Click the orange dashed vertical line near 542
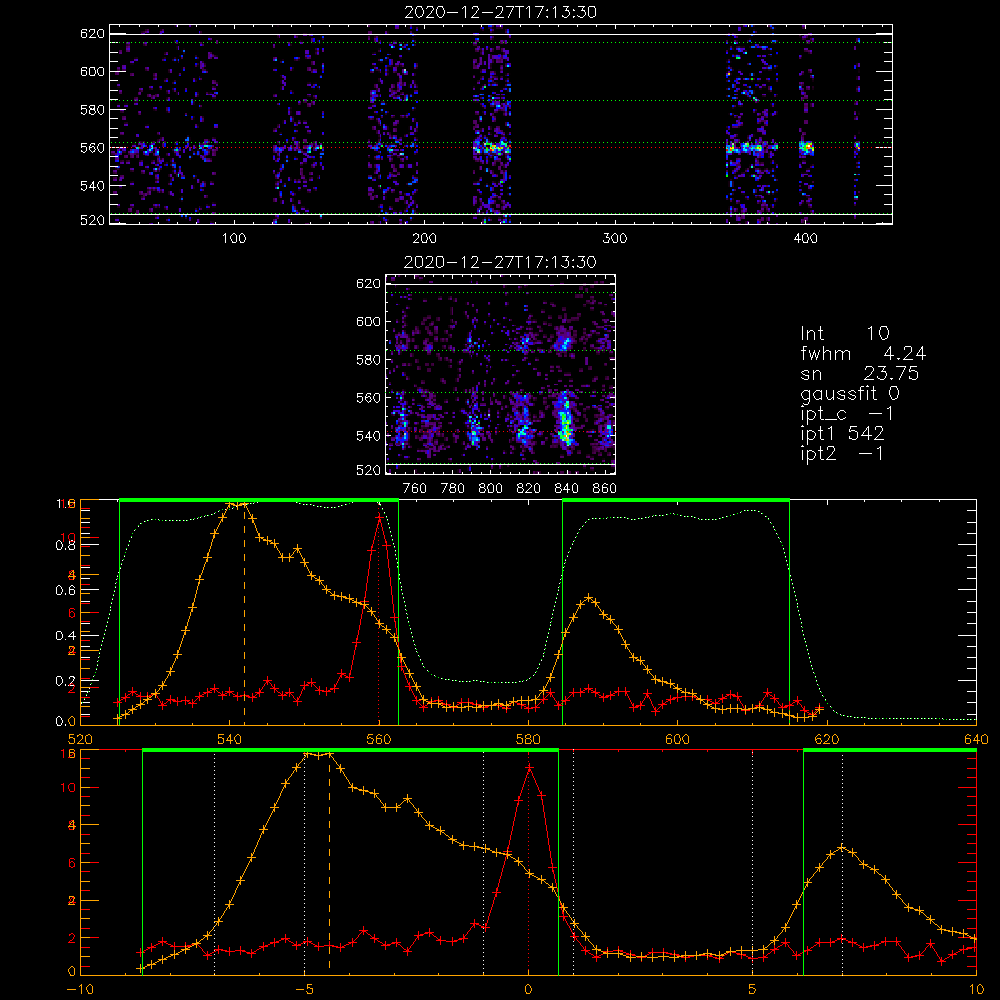 [x=244, y=614]
